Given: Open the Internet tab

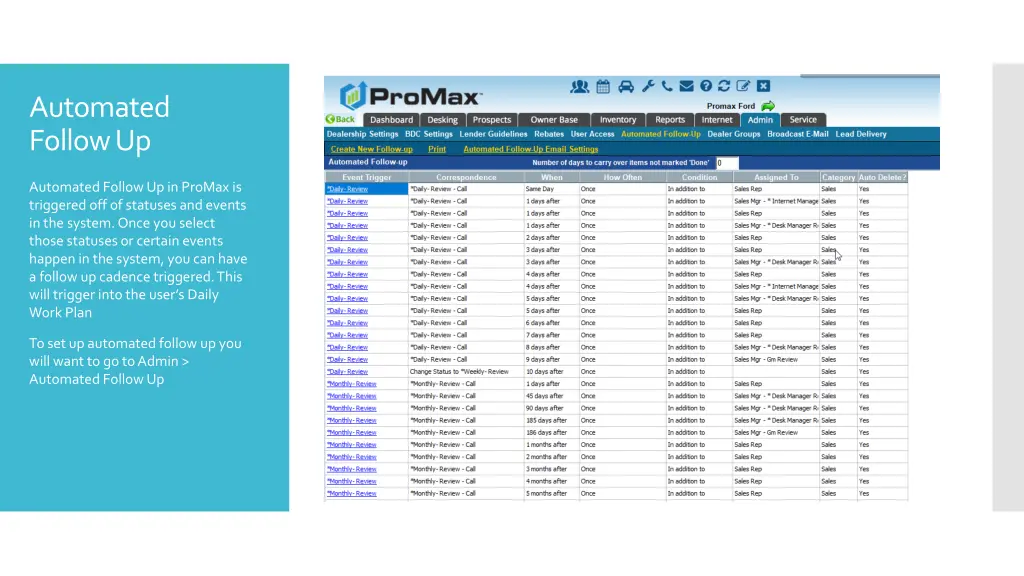Looking at the screenshot, I should pos(717,120).
